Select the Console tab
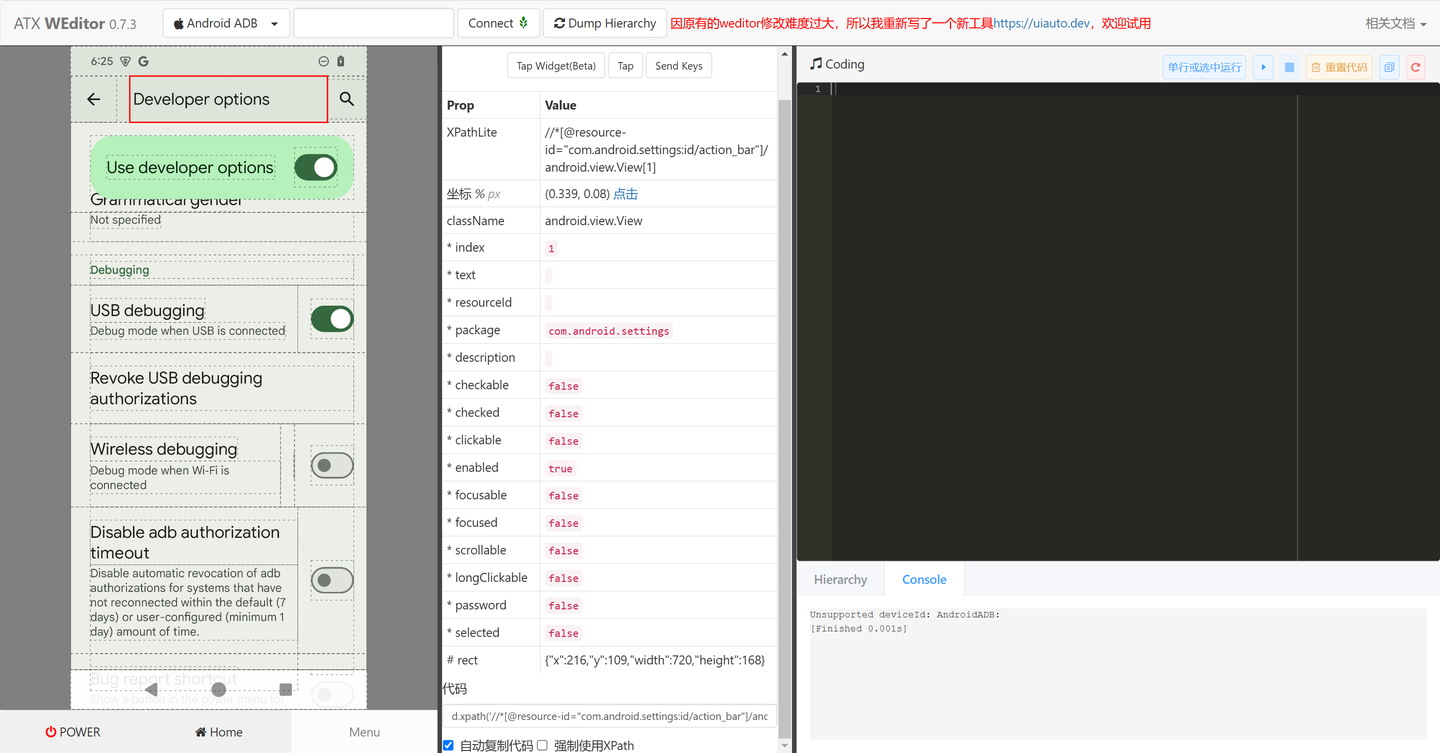Image resolution: width=1440 pixels, height=753 pixels. point(923,579)
